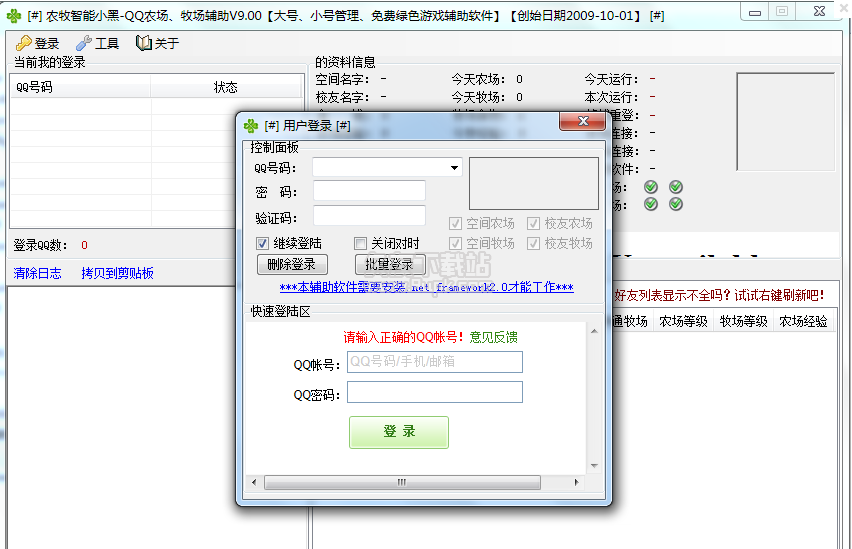
Task: Click the quick login scroll down arrow
Action: (594, 466)
